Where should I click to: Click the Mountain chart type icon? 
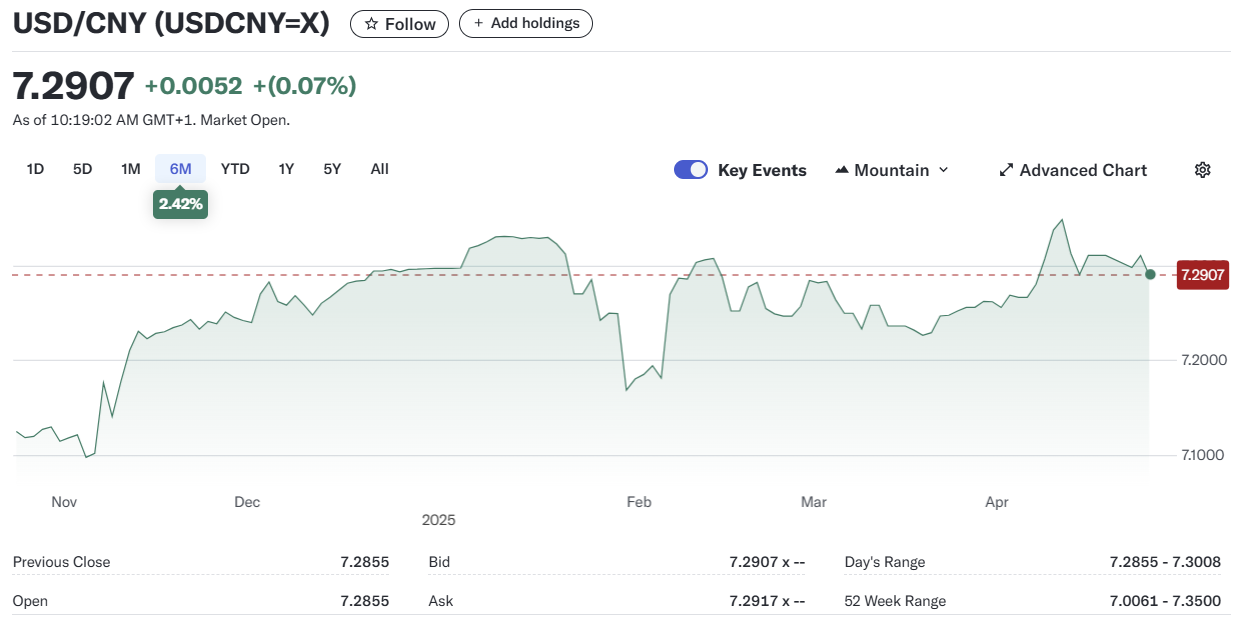(x=841, y=170)
